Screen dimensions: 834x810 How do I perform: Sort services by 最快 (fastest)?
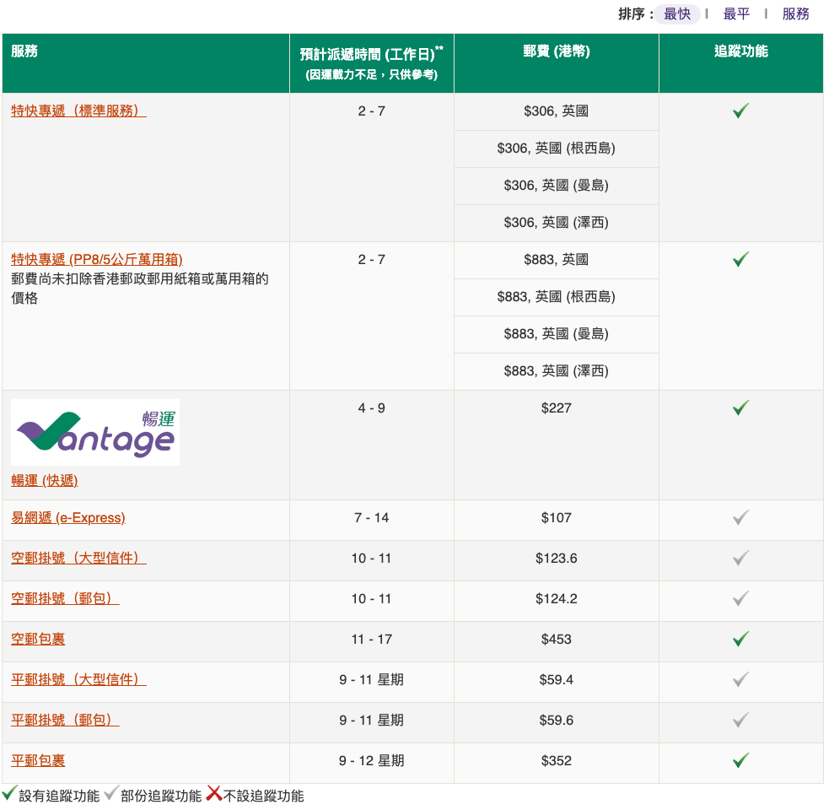point(677,14)
